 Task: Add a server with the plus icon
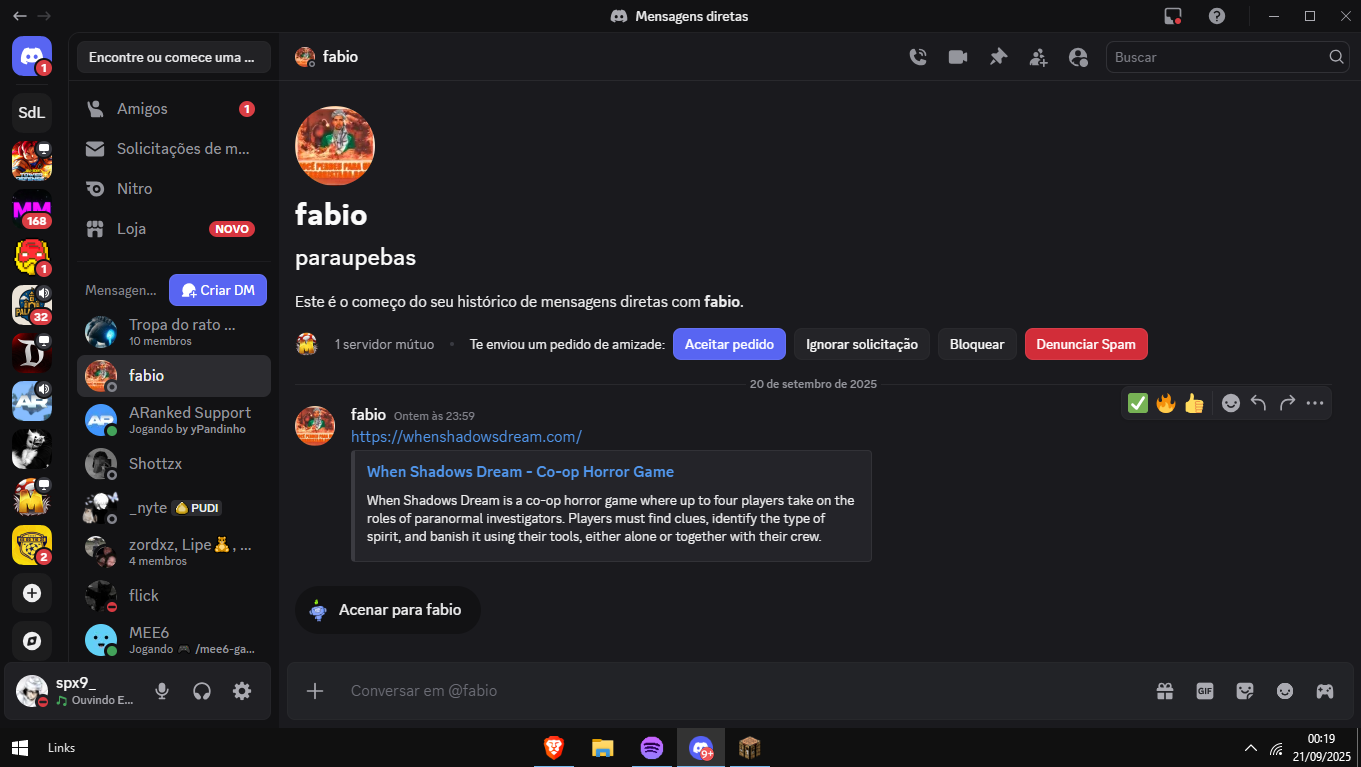pos(32,593)
